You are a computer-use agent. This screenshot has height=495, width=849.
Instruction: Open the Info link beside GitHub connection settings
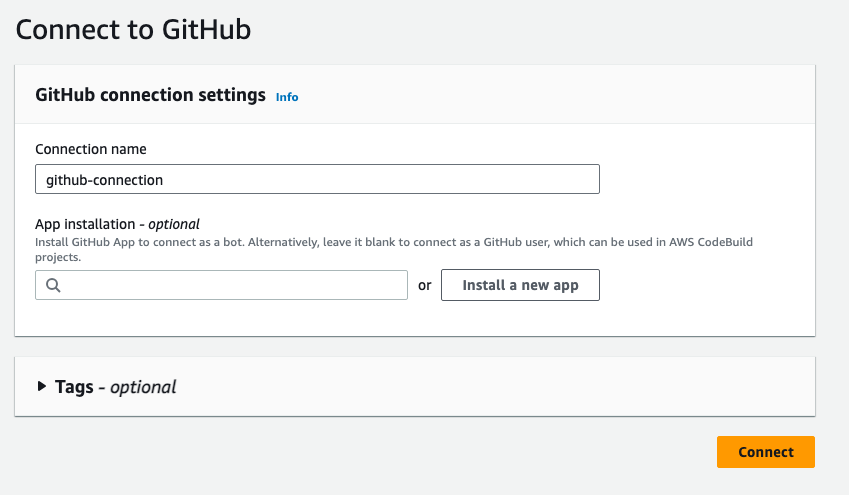point(287,97)
